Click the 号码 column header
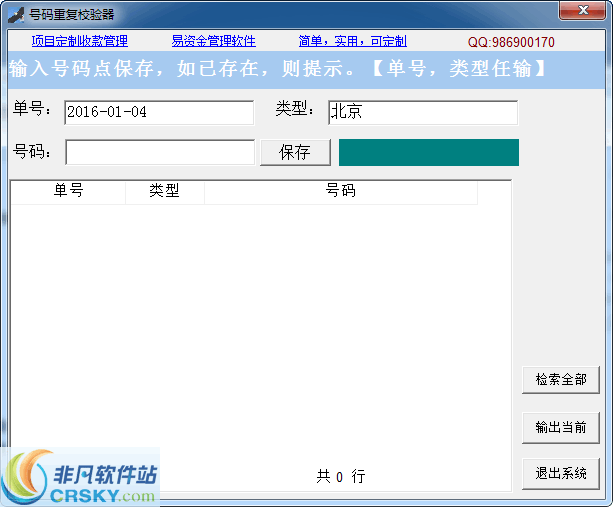This screenshot has height=507, width=613. click(341, 191)
